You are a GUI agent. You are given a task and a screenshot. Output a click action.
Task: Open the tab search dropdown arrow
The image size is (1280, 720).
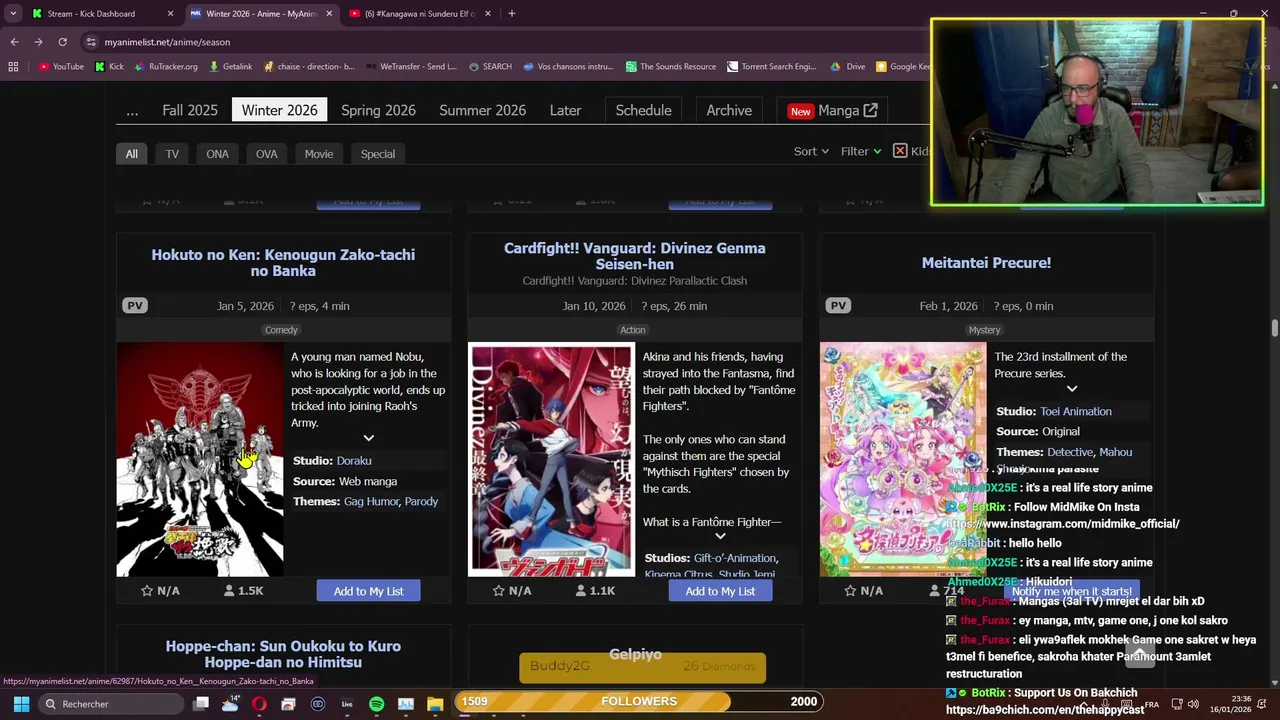click(x=13, y=14)
